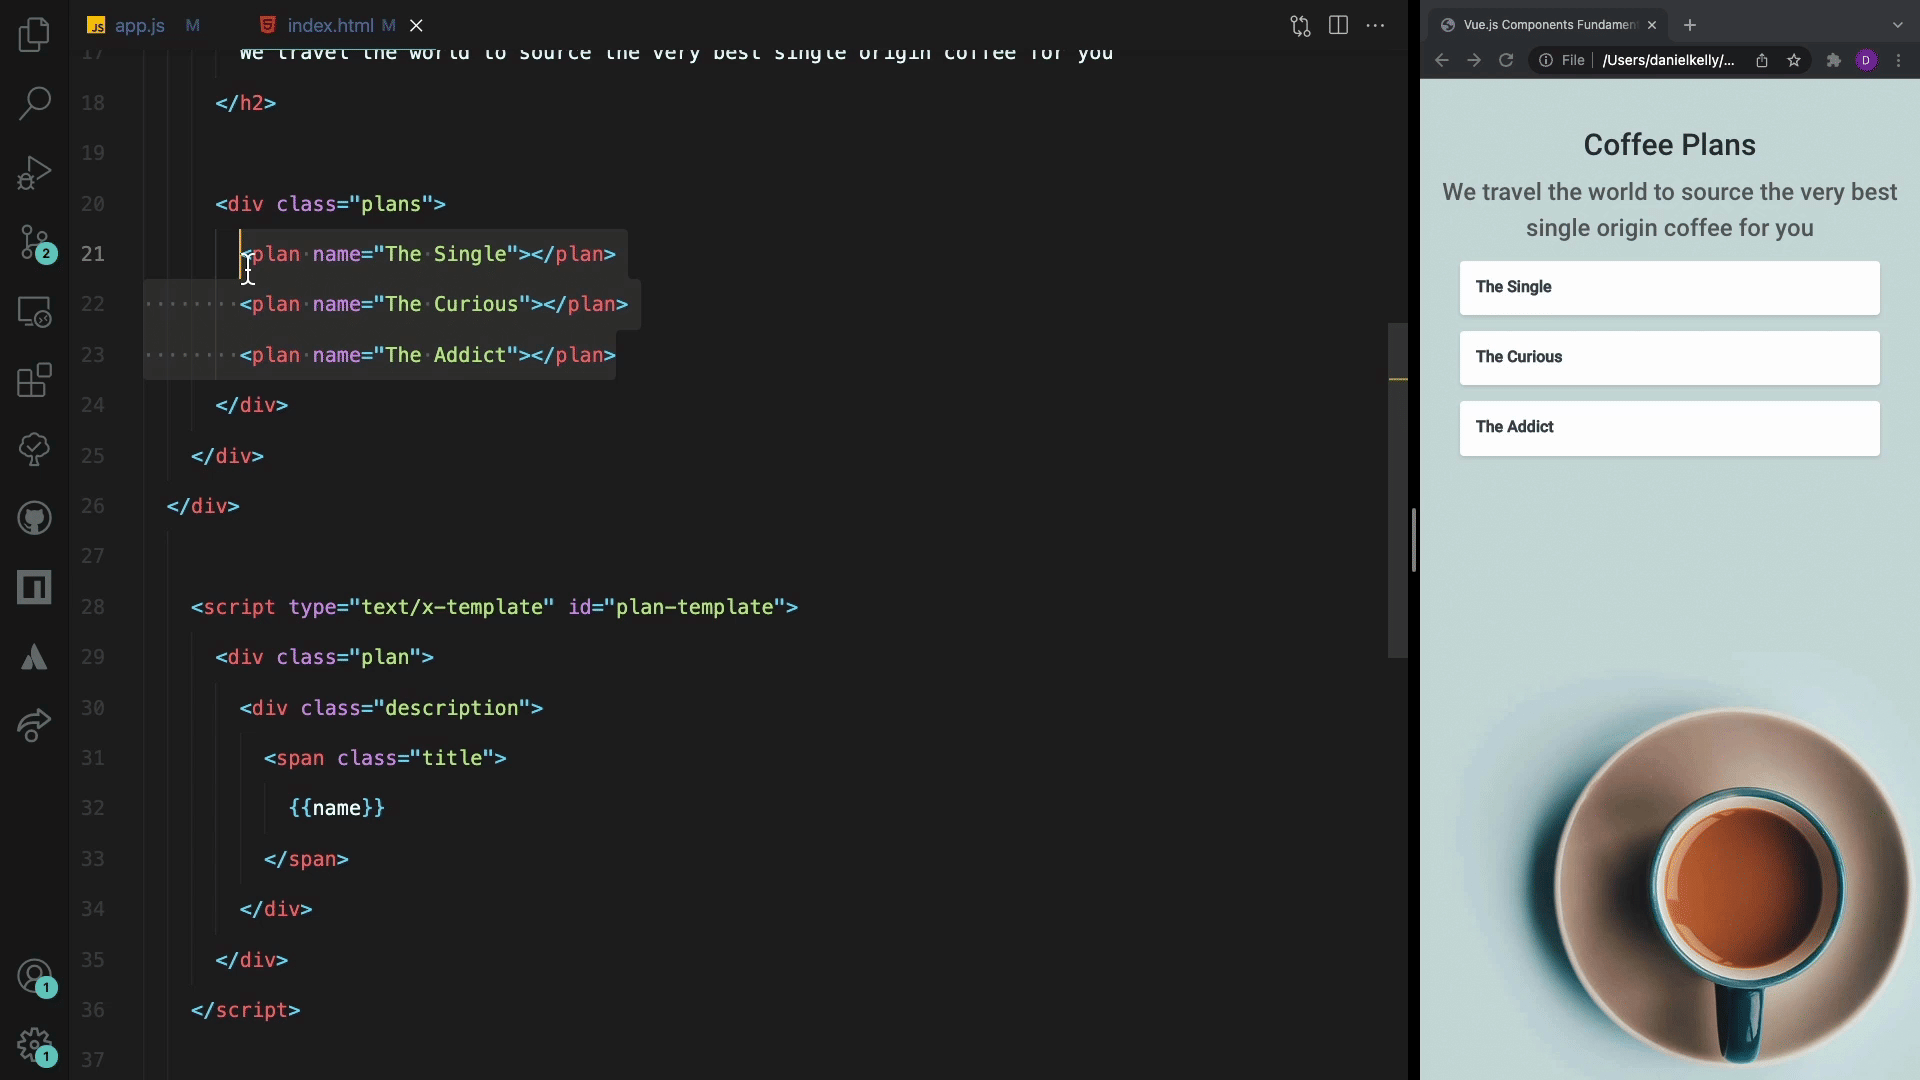Click the div class="plan" line
1920x1080 pixels.
(x=325, y=657)
